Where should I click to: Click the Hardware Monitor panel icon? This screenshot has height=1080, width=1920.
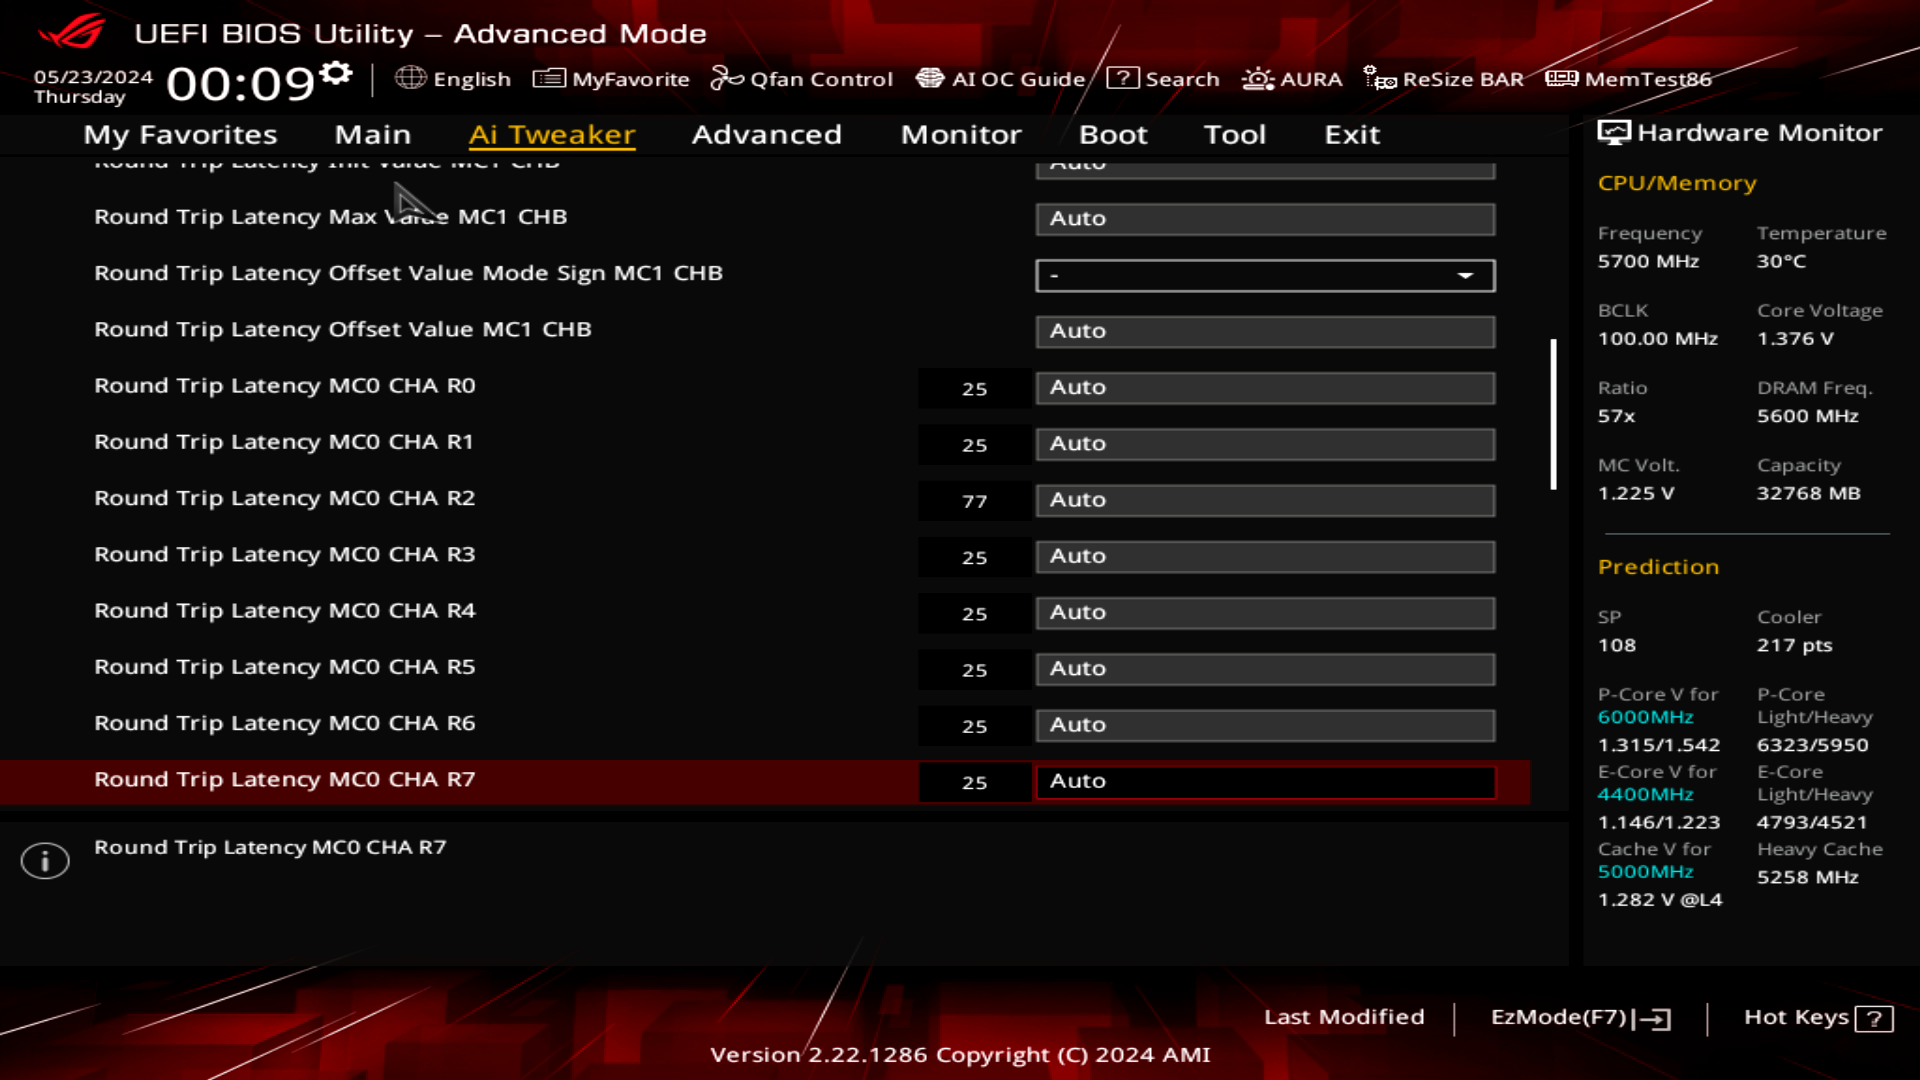1613,131
